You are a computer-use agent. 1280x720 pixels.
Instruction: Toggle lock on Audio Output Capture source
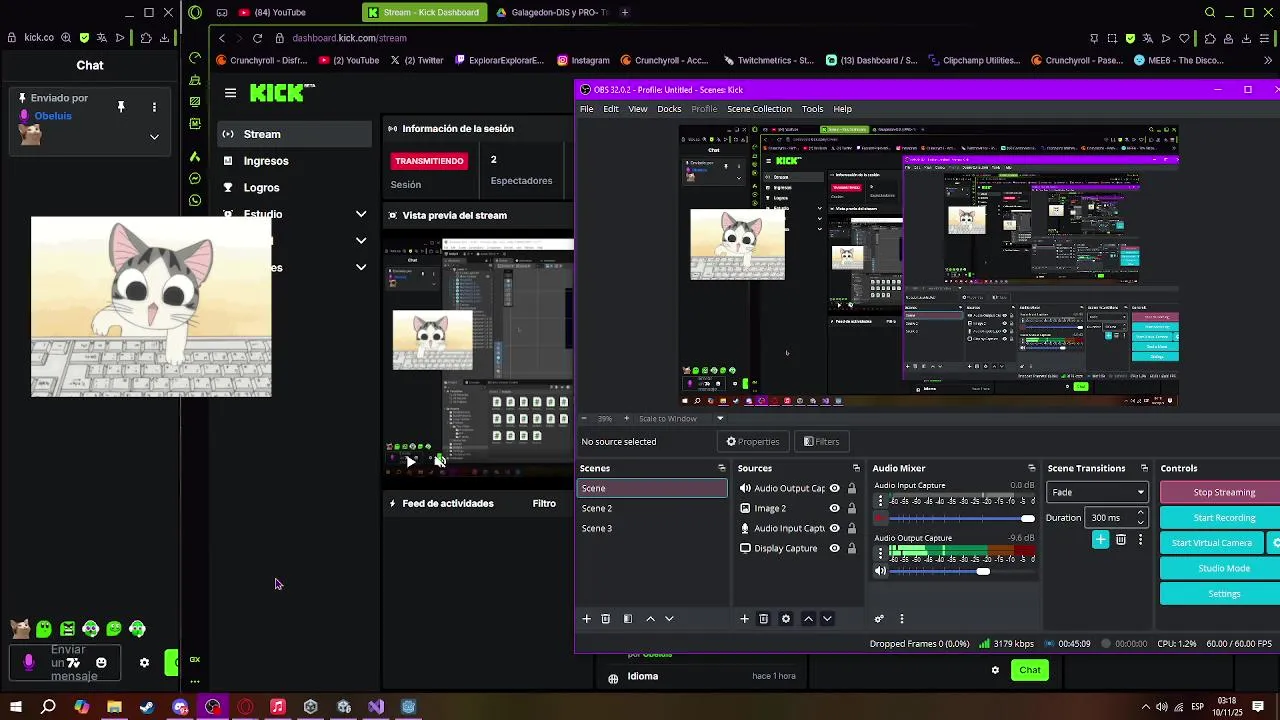[x=852, y=489]
